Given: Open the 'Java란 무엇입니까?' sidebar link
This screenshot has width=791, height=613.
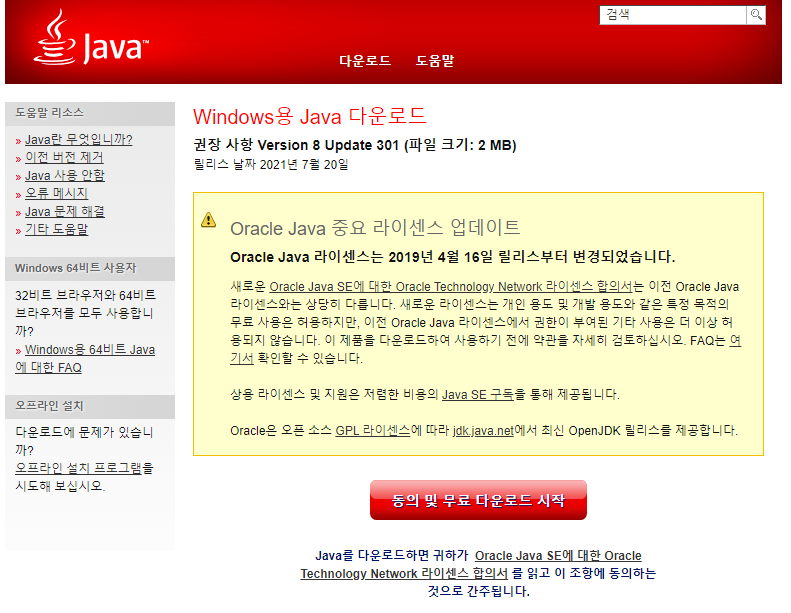Looking at the screenshot, I should point(79,140).
